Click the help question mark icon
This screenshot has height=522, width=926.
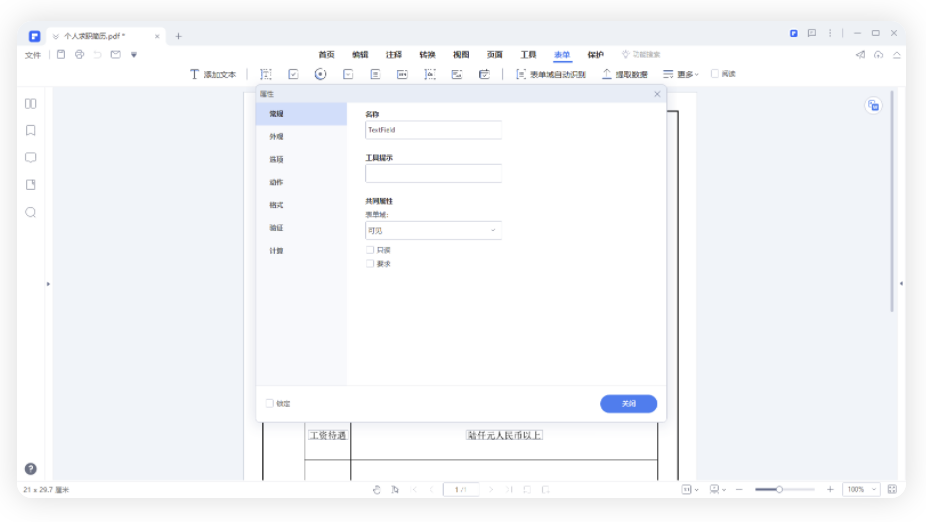(x=31, y=469)
